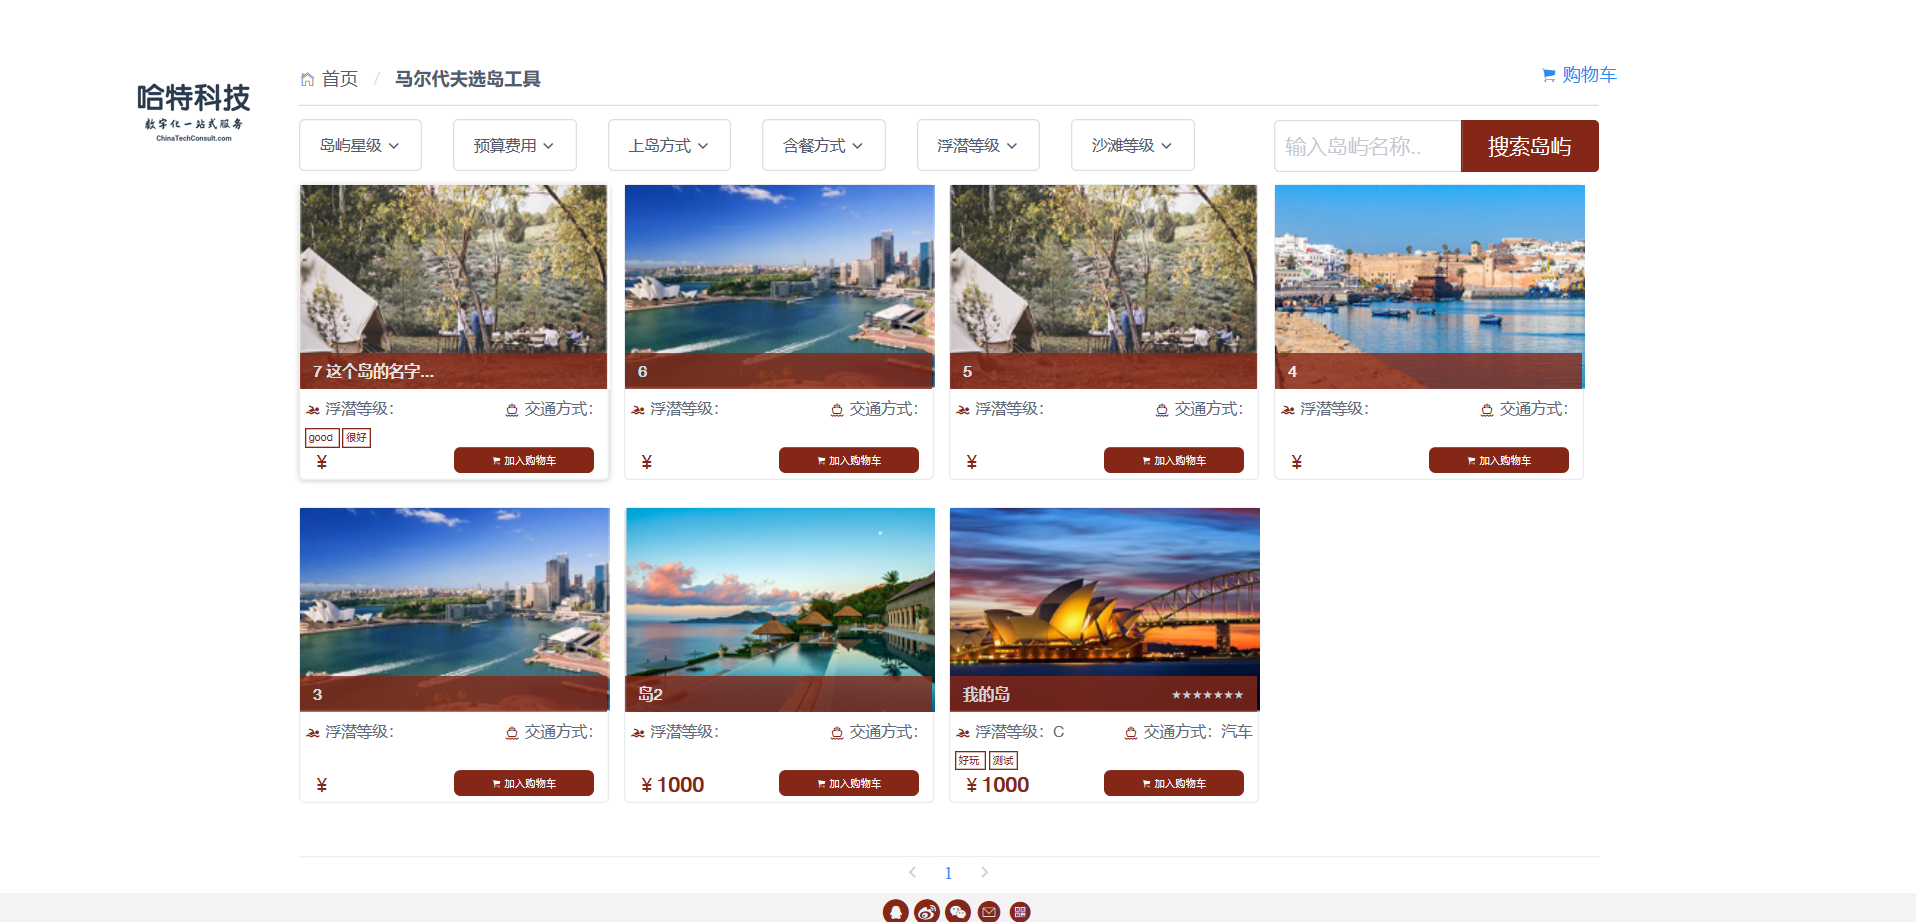Open the 岛2 island thumbnail image
1916x922 pixels.
[x=780, y=609]
